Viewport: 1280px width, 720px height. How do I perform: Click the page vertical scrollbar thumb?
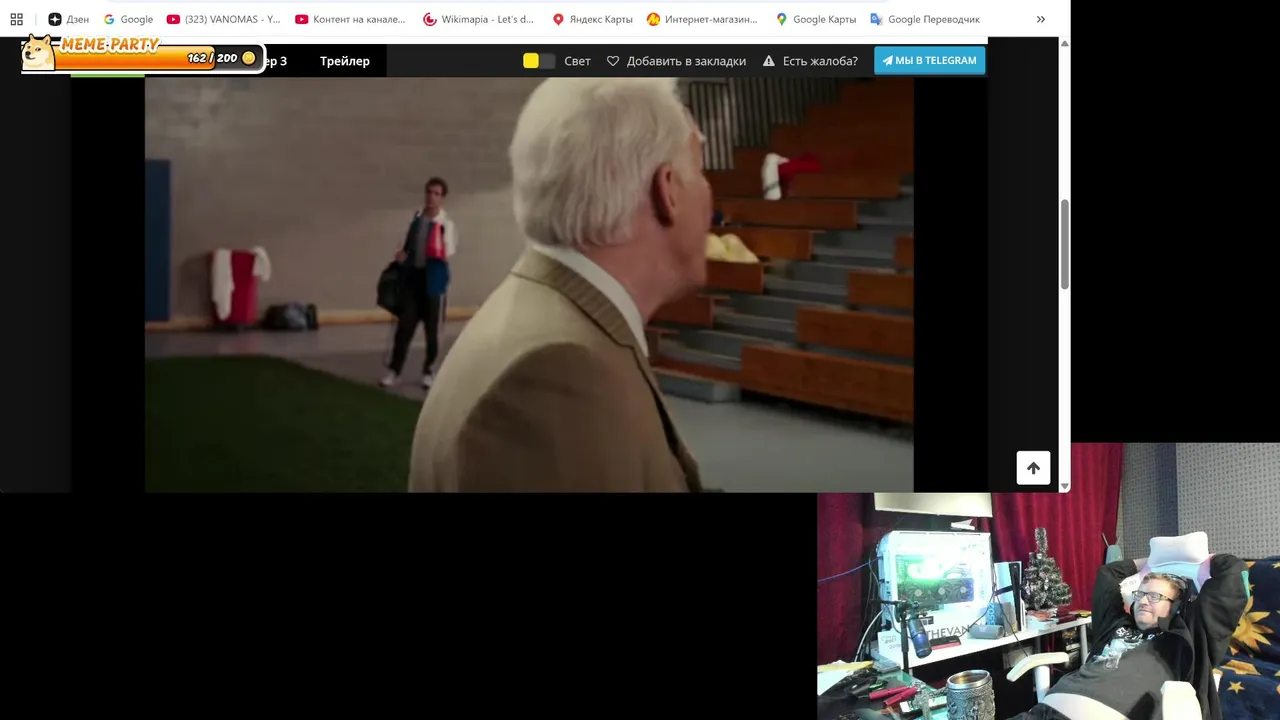tap(1064, 245)
